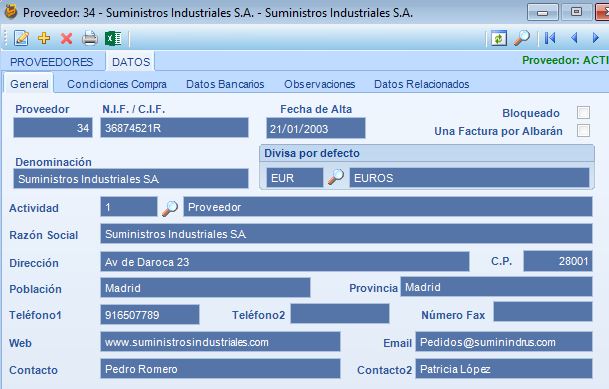This screenshot has height=389, width=609.
Task: Click the Dirección field
Action: point(285,262)
